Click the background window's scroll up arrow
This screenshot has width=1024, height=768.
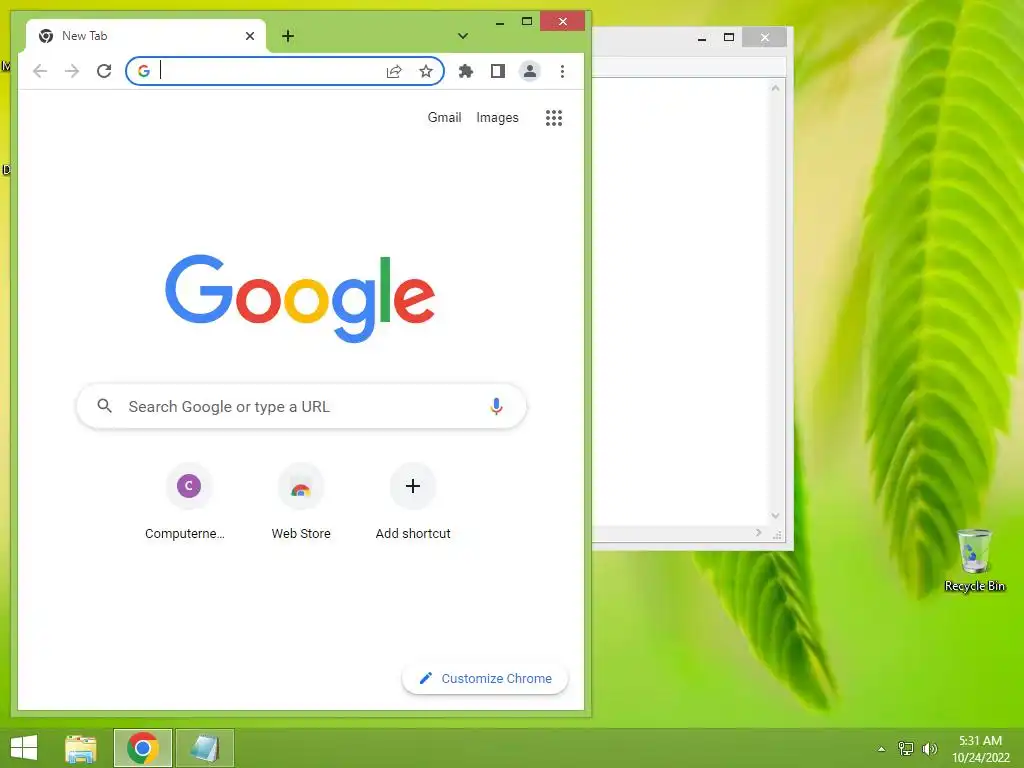(x=775, y=88)
